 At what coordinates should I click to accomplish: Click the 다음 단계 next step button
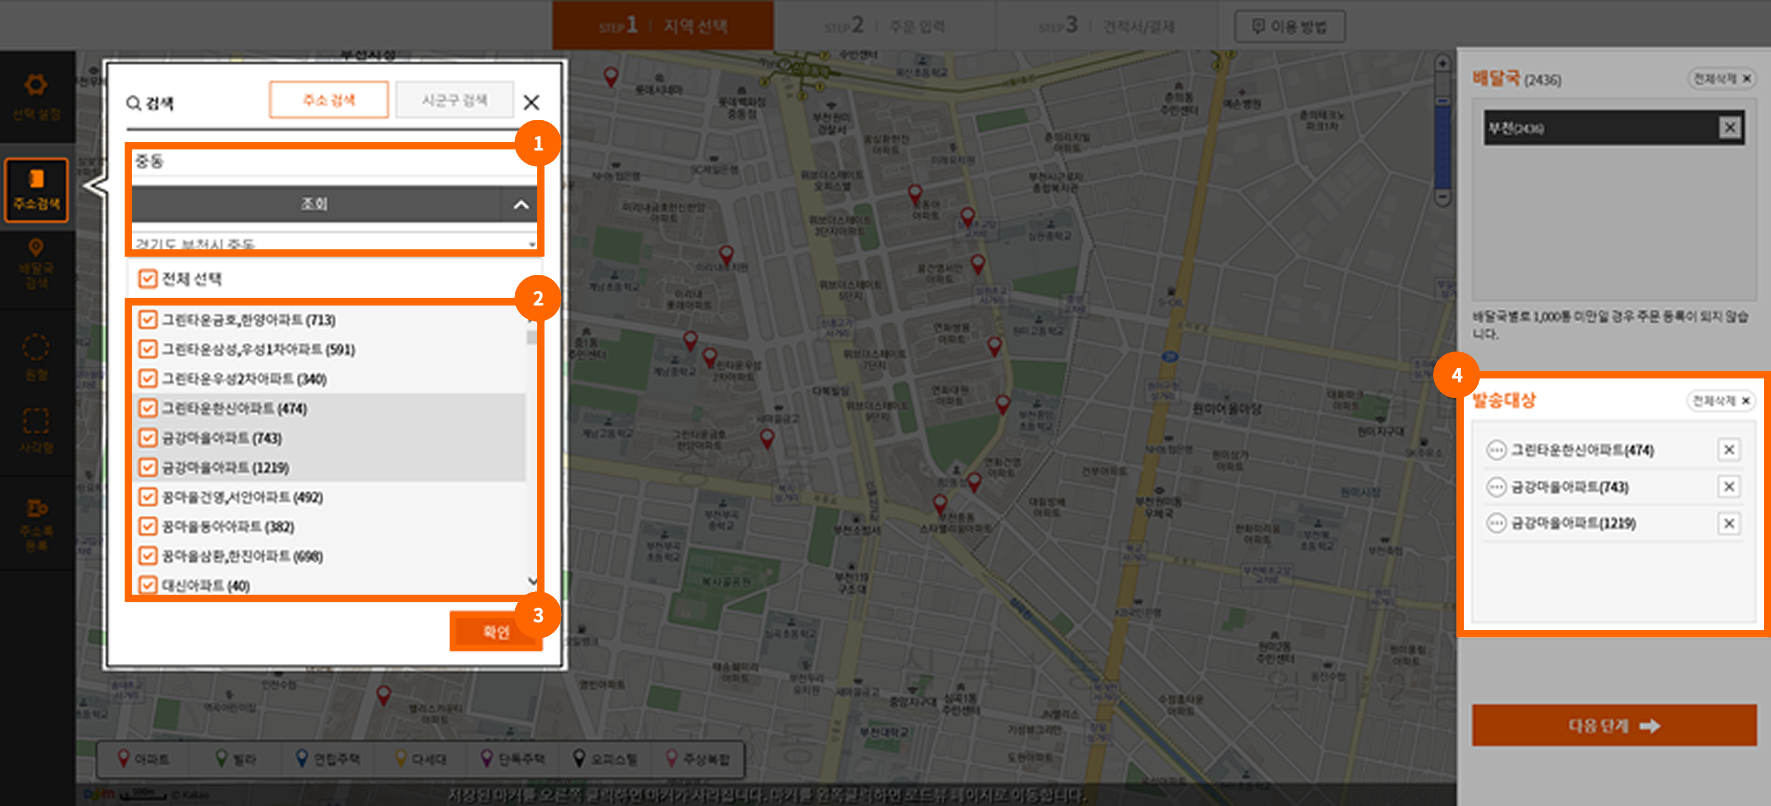[1613, 725]
